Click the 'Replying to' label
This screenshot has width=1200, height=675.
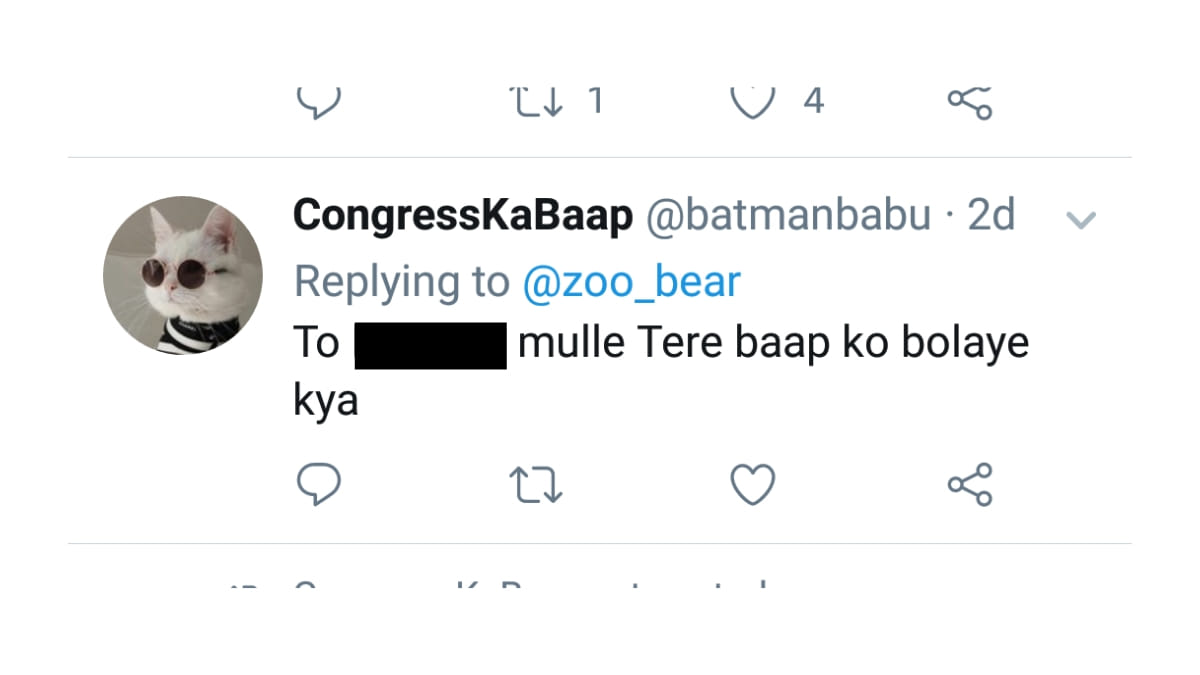[x=401, y=283]
